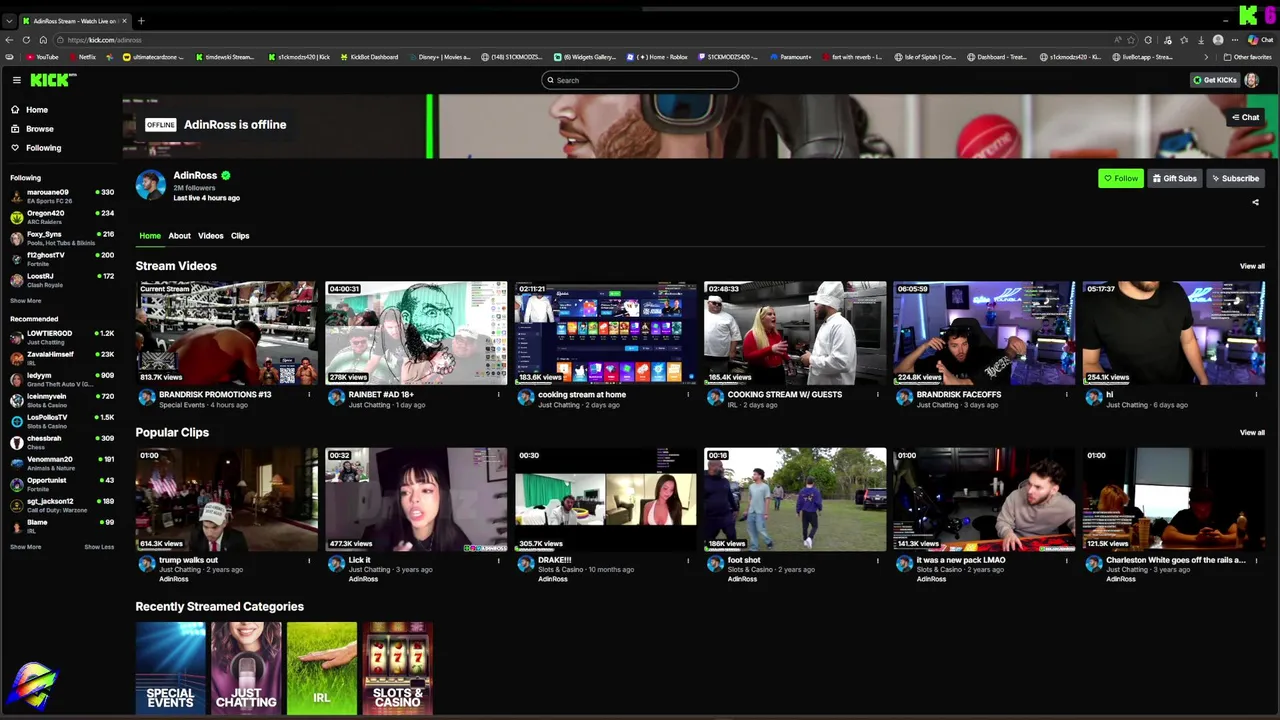
Task: Click the Get KICKs button
Action: coord(1215,80)
